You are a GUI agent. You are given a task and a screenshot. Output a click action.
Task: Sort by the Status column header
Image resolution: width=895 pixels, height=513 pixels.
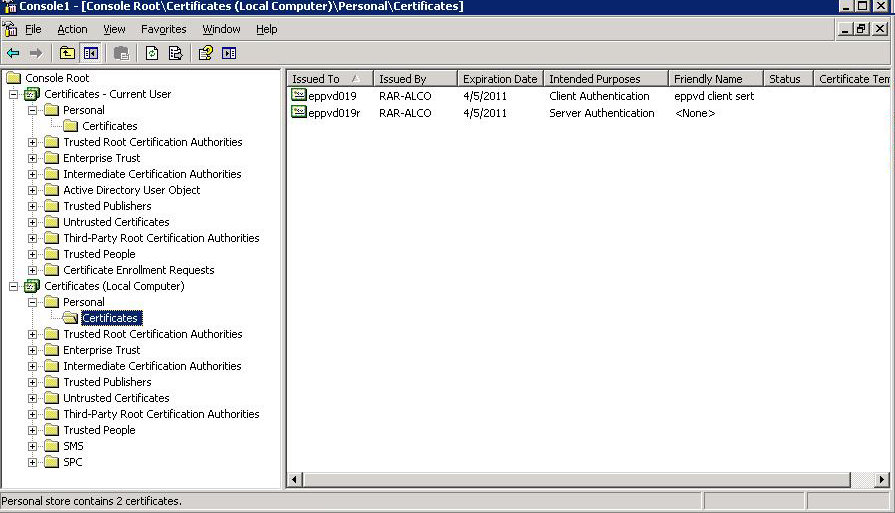pos(788,79)
